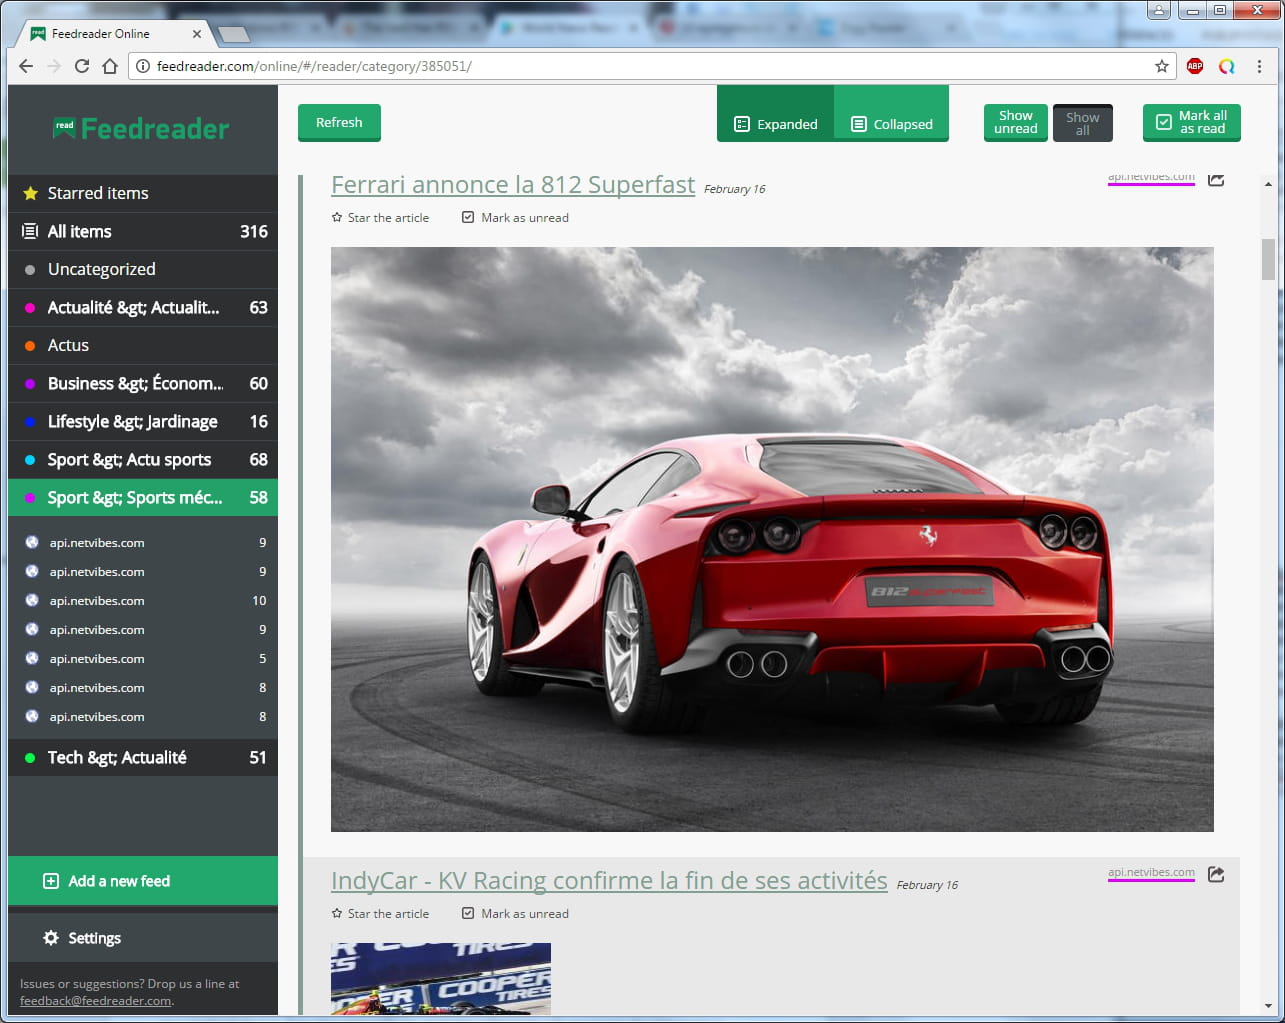
Task: Click the pink dot beside Actualité category
Action: [x=30, y=308]
